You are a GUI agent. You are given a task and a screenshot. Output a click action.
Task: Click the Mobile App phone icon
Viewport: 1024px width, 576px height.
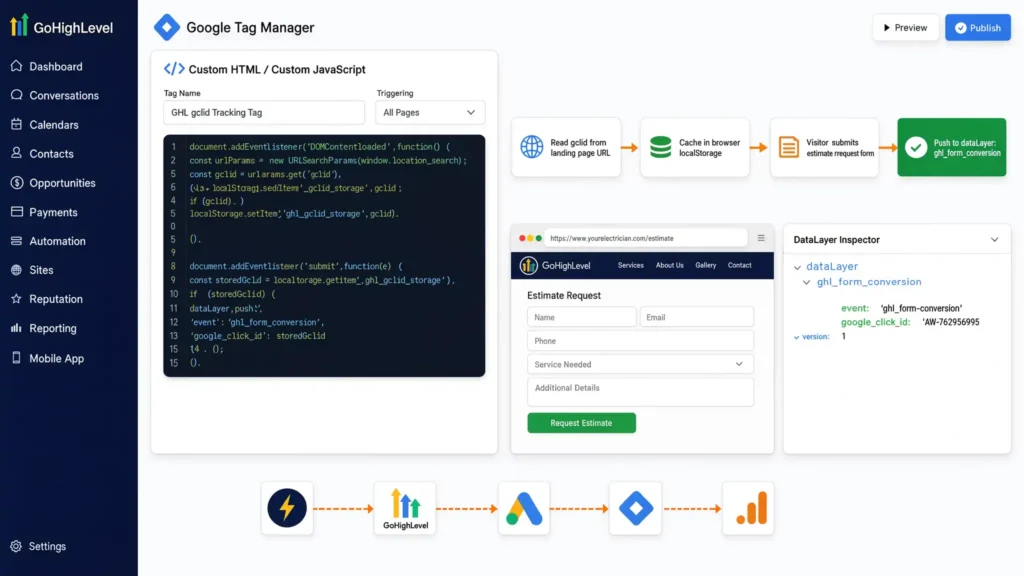pyautogui.click(x=16, y=358)
